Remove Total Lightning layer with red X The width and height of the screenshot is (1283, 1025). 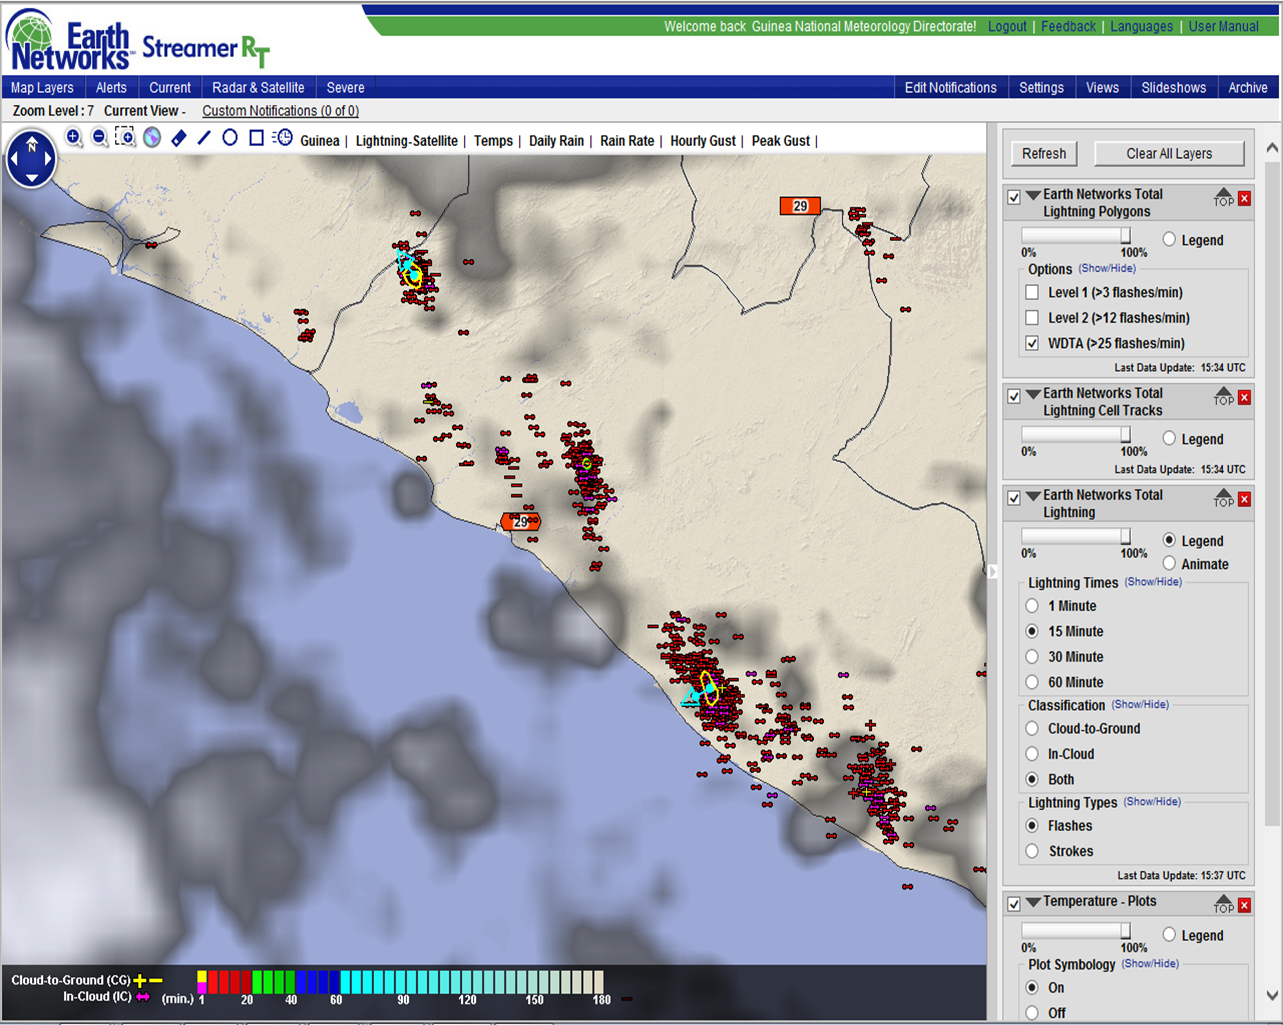click(x=1244, y=499)
